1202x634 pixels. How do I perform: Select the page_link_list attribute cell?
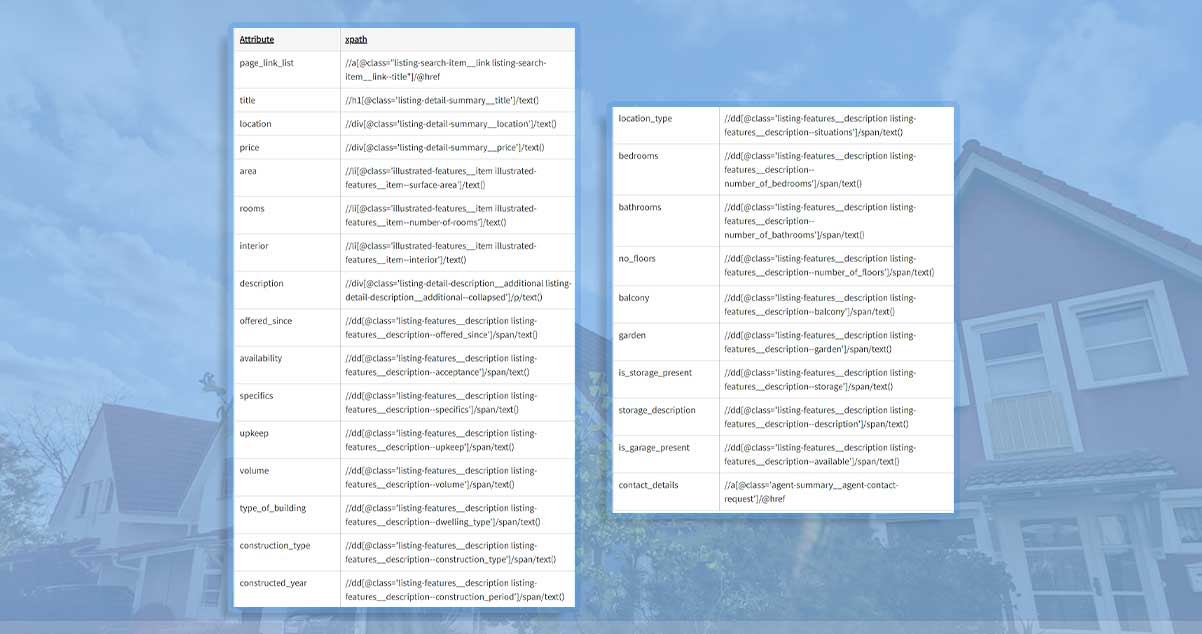[x=266, y=63]
